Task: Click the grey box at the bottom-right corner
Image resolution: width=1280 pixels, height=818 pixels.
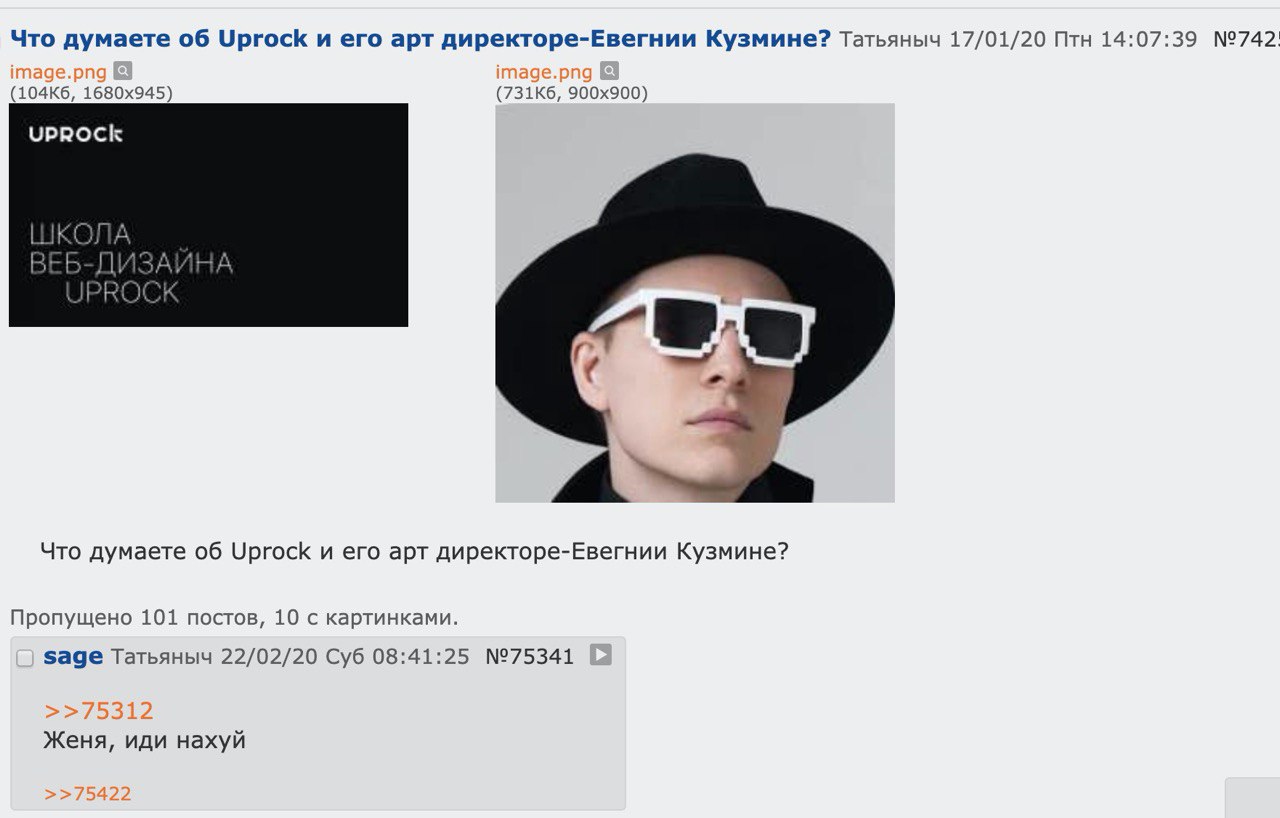Action: (1253, 797)
